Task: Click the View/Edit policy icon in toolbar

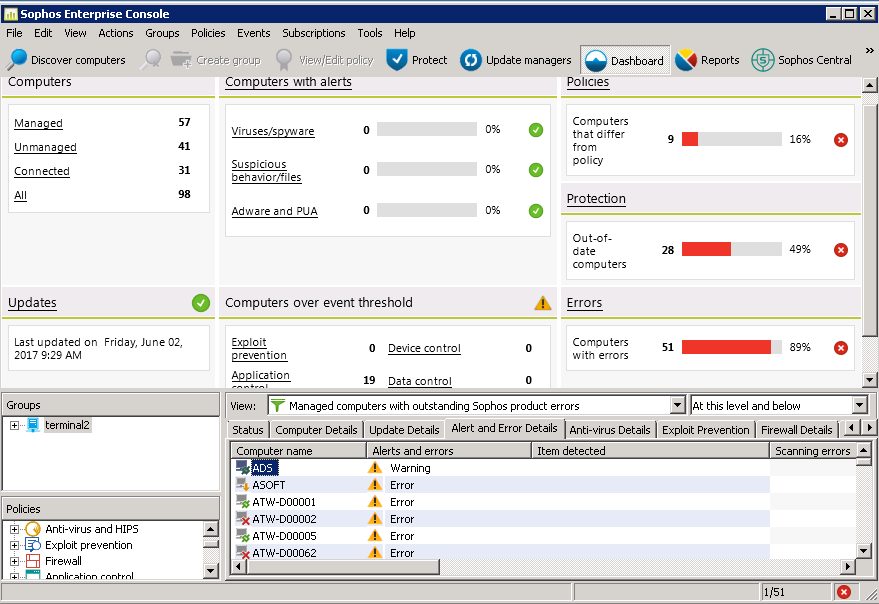Action: point(284,59)
